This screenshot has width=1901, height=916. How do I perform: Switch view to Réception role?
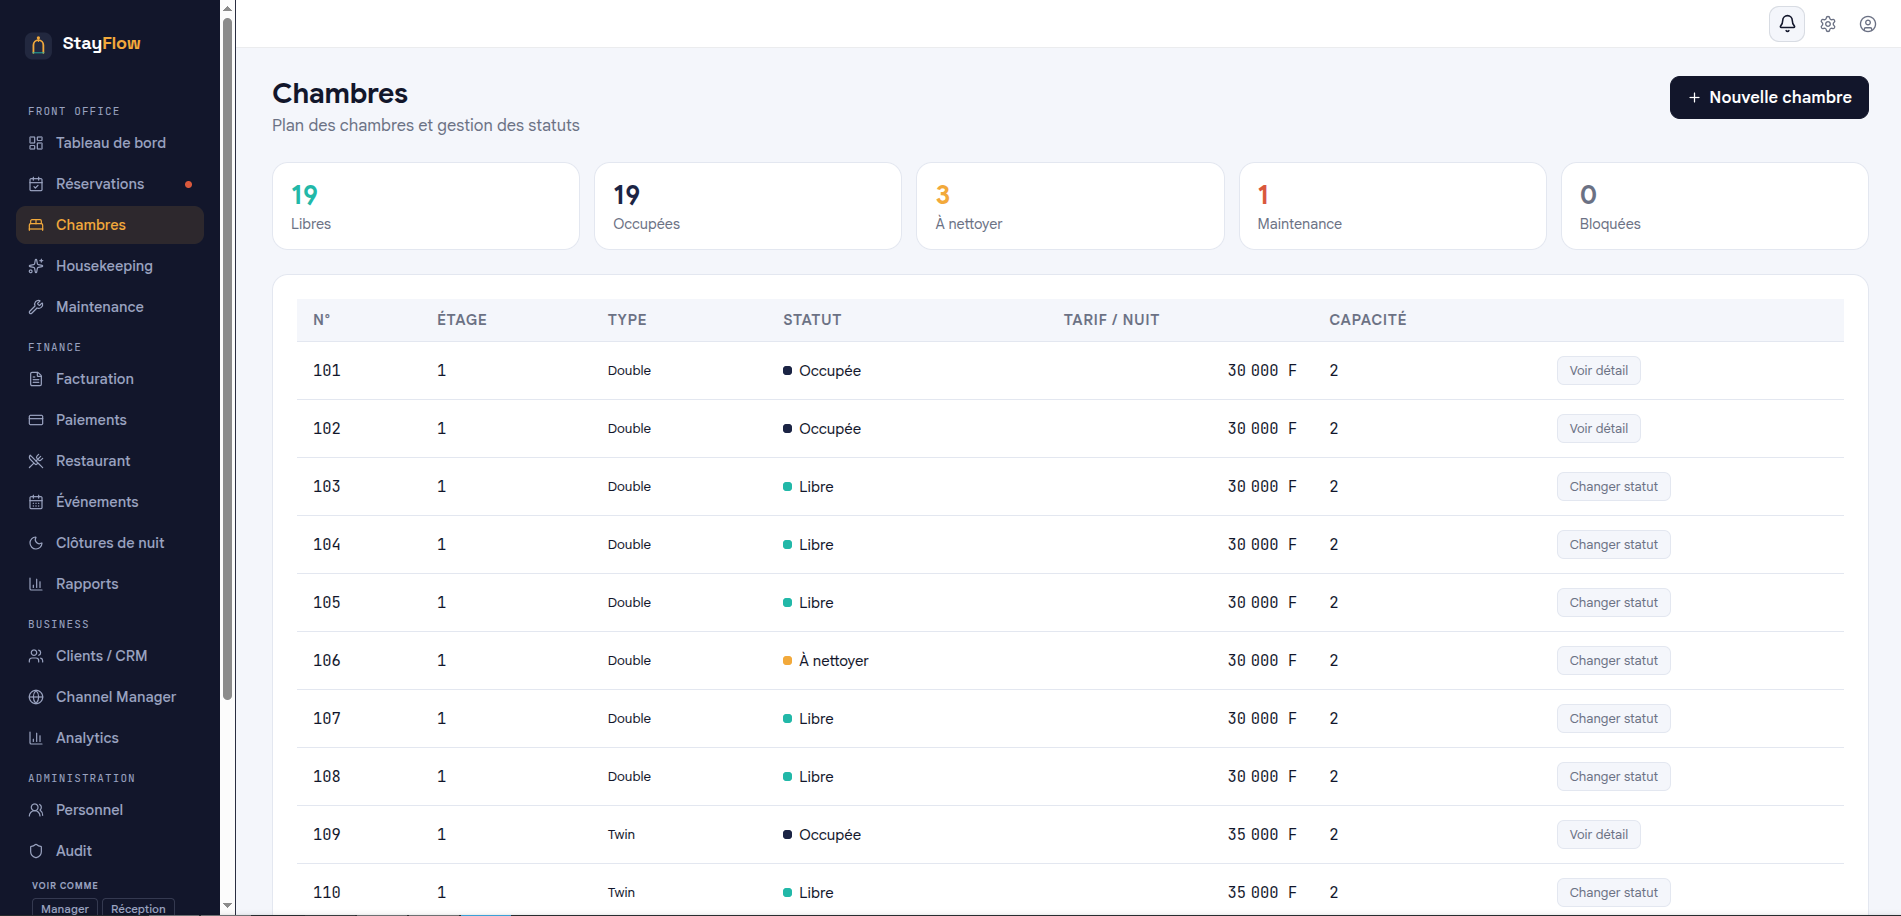pos(138,908)
